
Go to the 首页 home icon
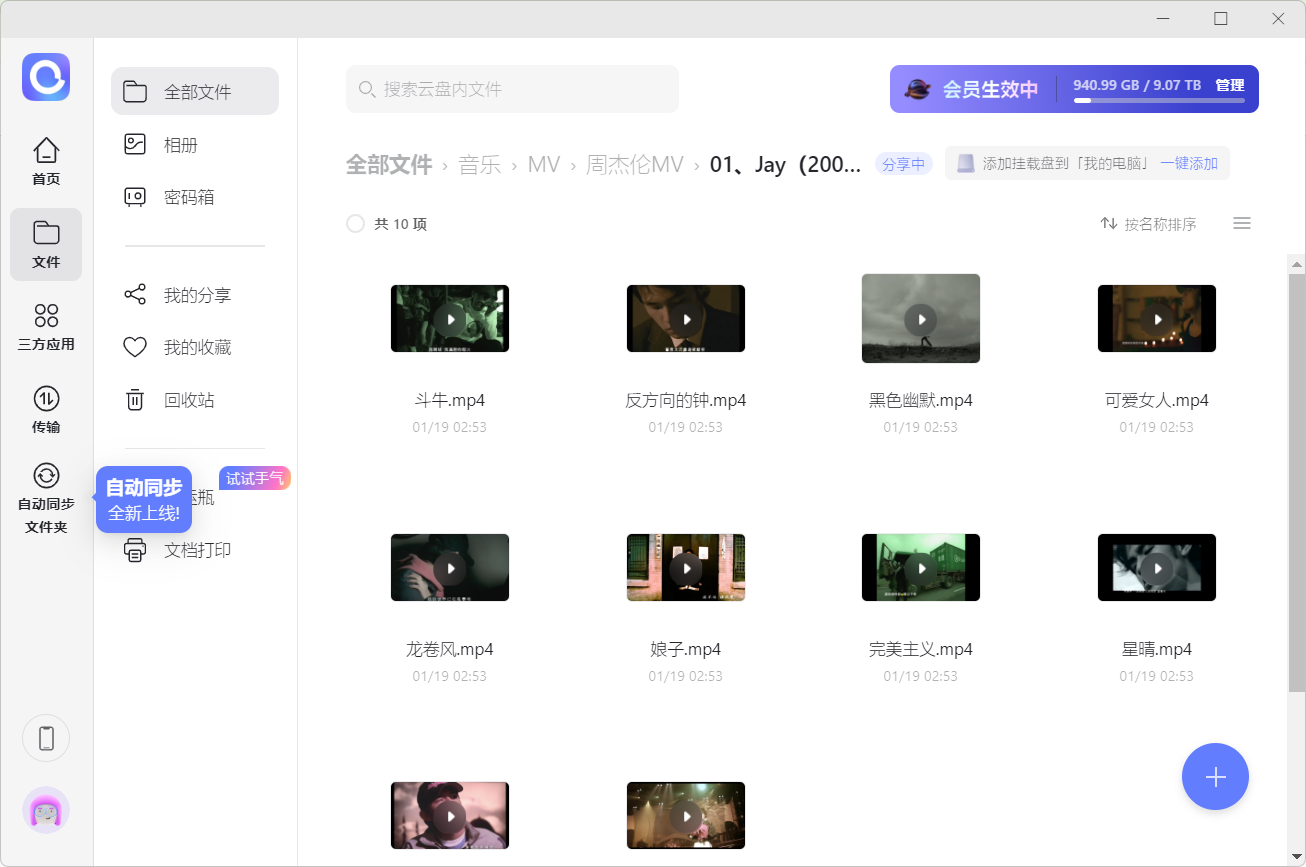click(x=46, y=151)
